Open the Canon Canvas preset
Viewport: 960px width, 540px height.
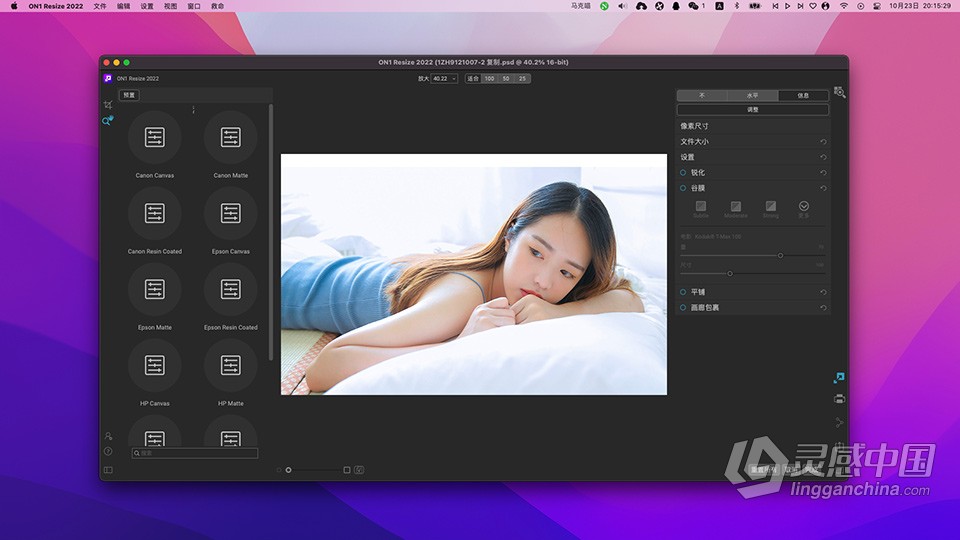pyautogui.click(x=155, y=137)
